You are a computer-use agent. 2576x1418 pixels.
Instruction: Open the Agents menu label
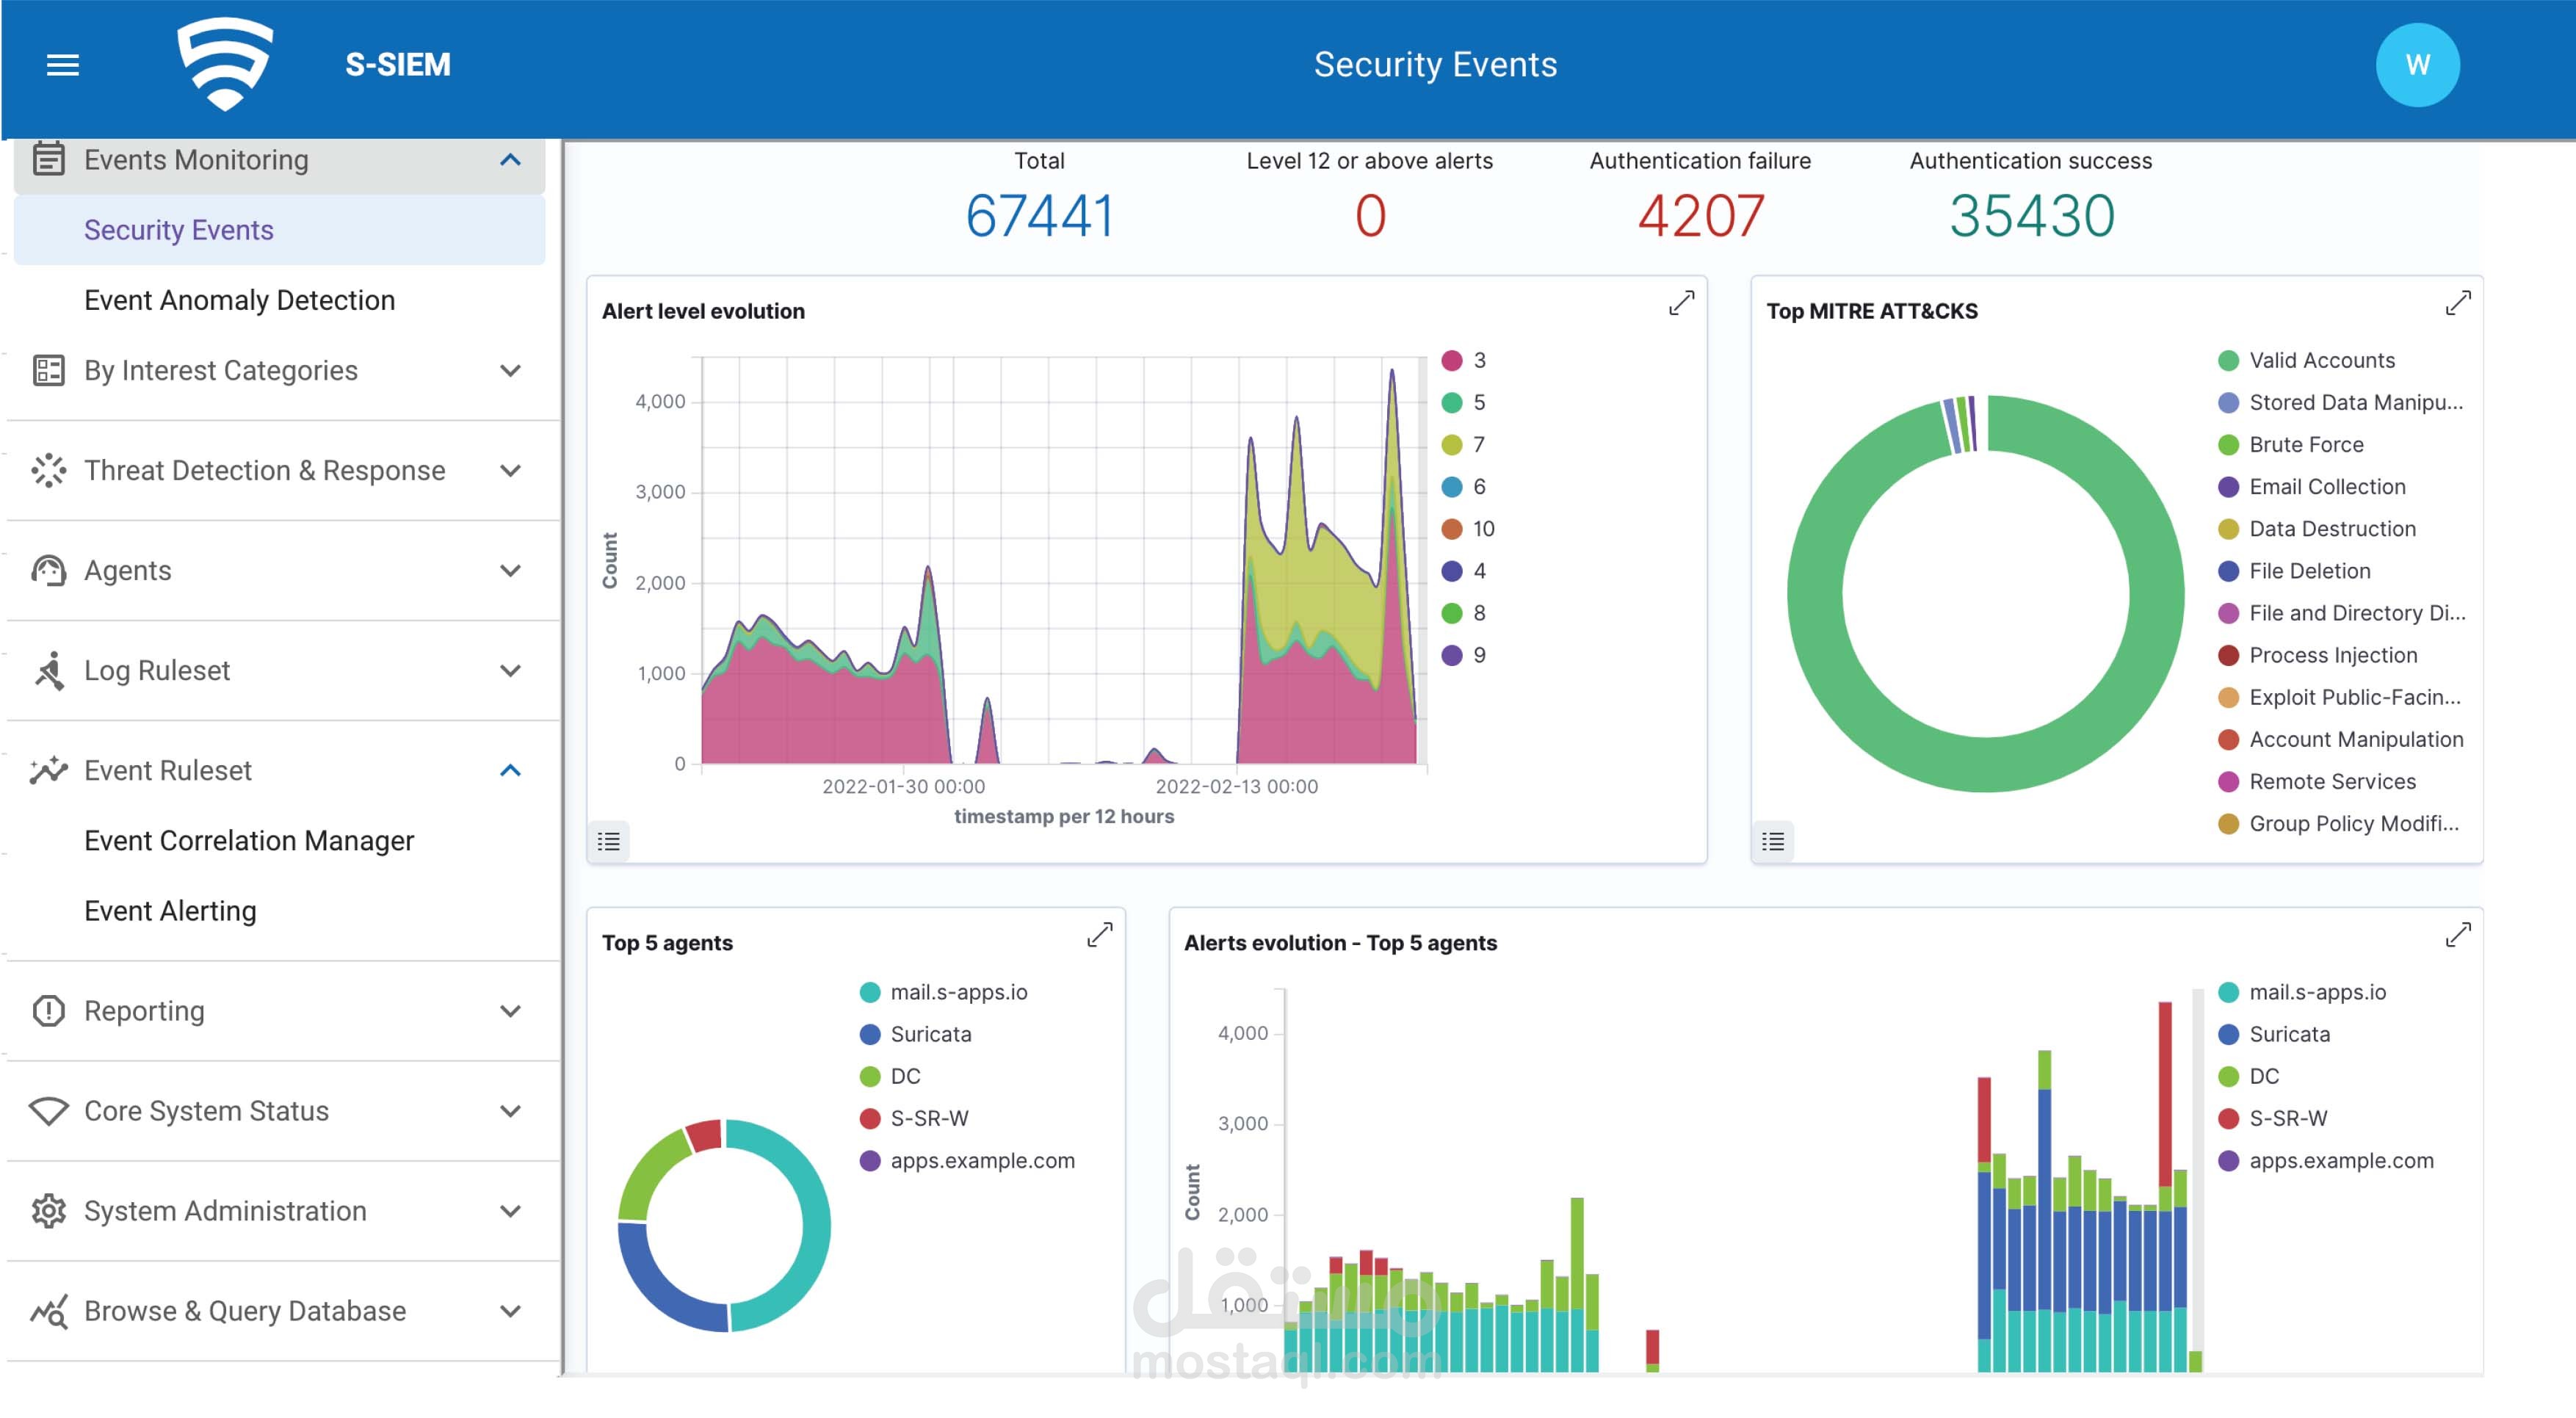click(x=127, y=571)
